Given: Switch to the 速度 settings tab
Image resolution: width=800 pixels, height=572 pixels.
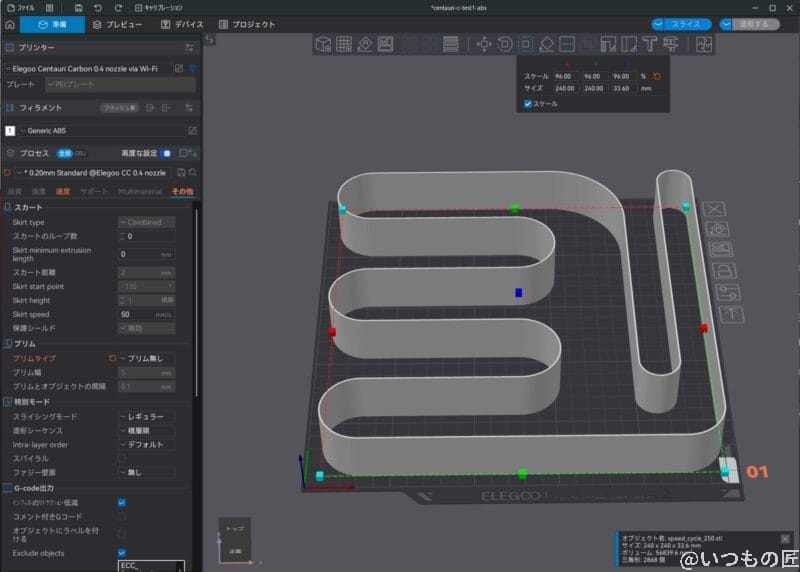Looking at the screenshot, I should pos(63,191).
